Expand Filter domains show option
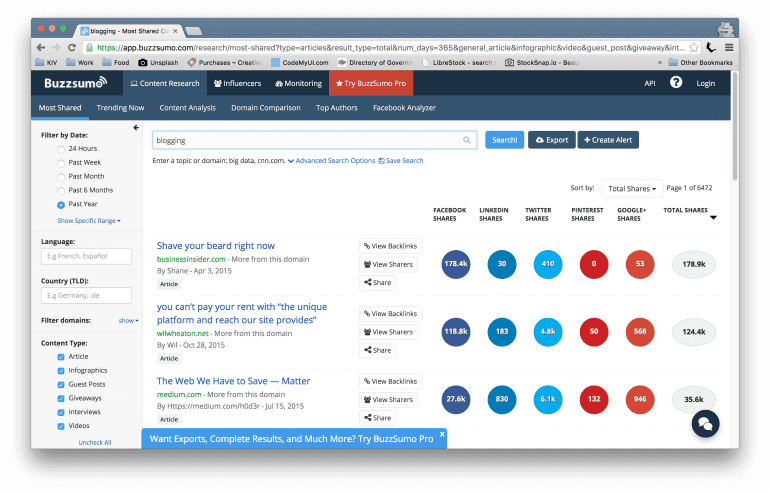Image resolution: width=770 pixels, height=493 pixels. (129, 320)
